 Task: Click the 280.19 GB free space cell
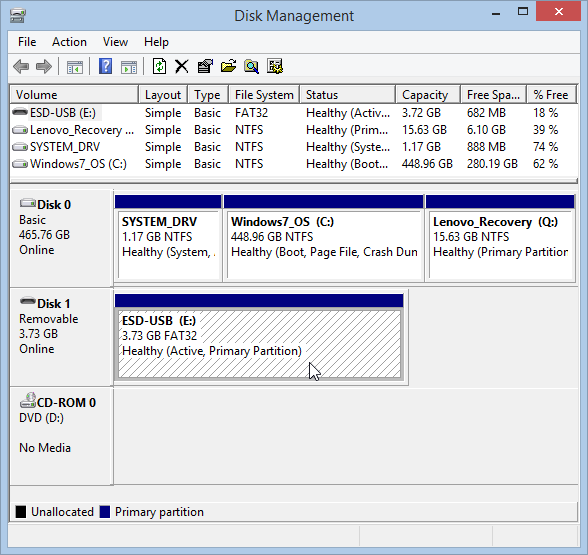point(492,164)
